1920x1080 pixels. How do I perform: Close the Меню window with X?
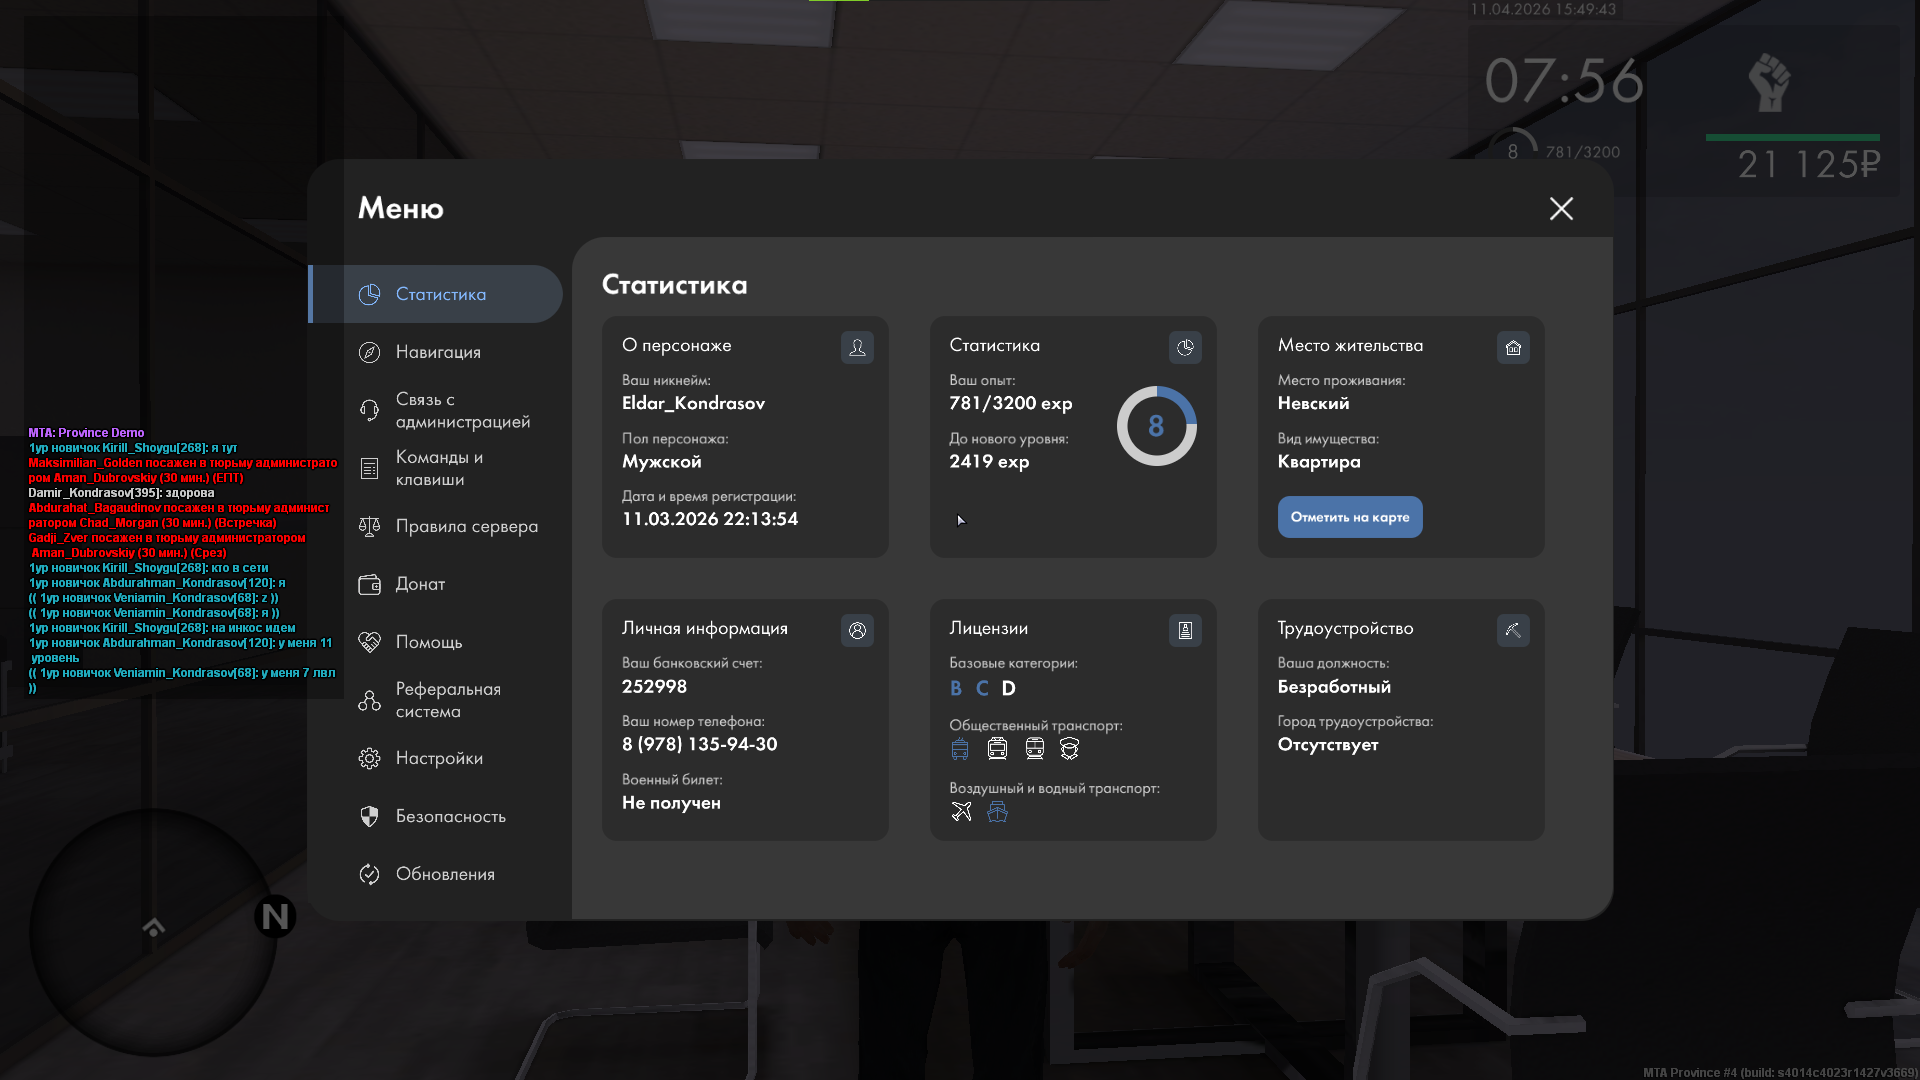[x=1561, y=208]
